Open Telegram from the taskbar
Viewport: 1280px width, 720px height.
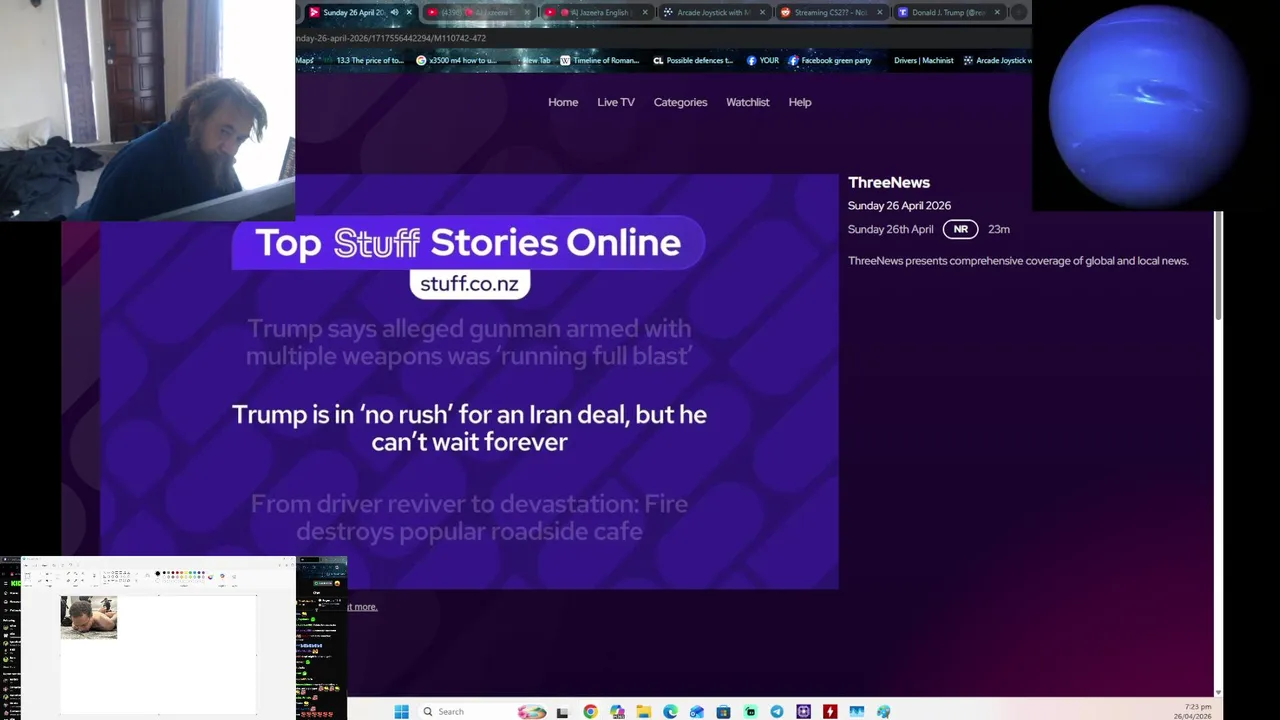777,712
